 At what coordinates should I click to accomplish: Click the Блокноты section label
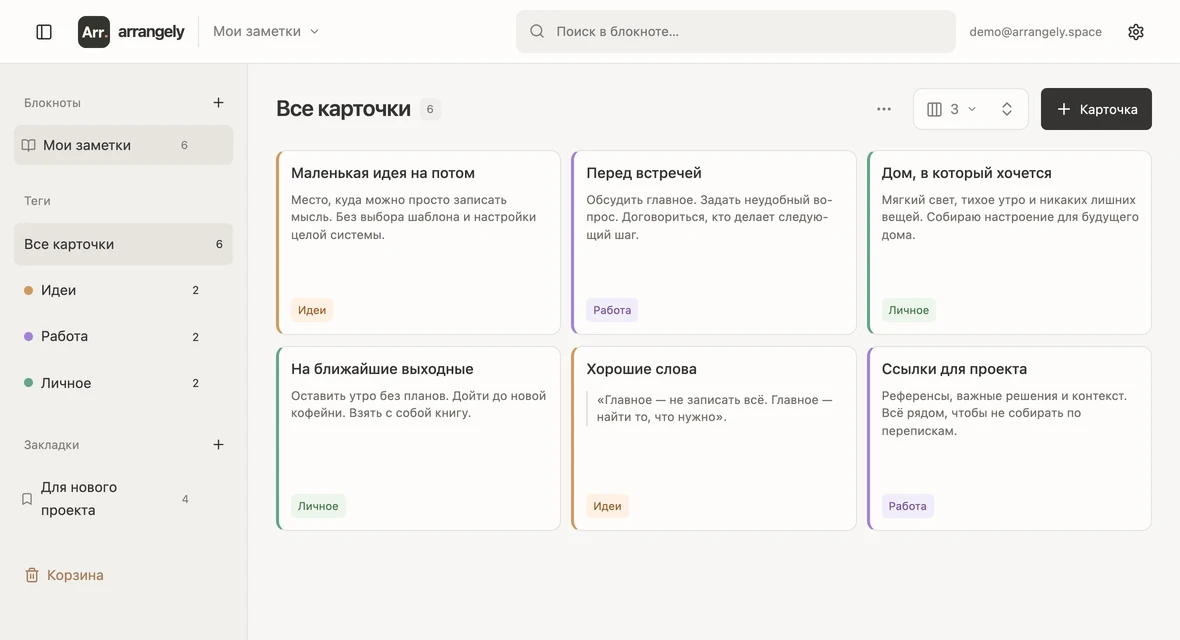pyautogui.click(x=52, y=103)
